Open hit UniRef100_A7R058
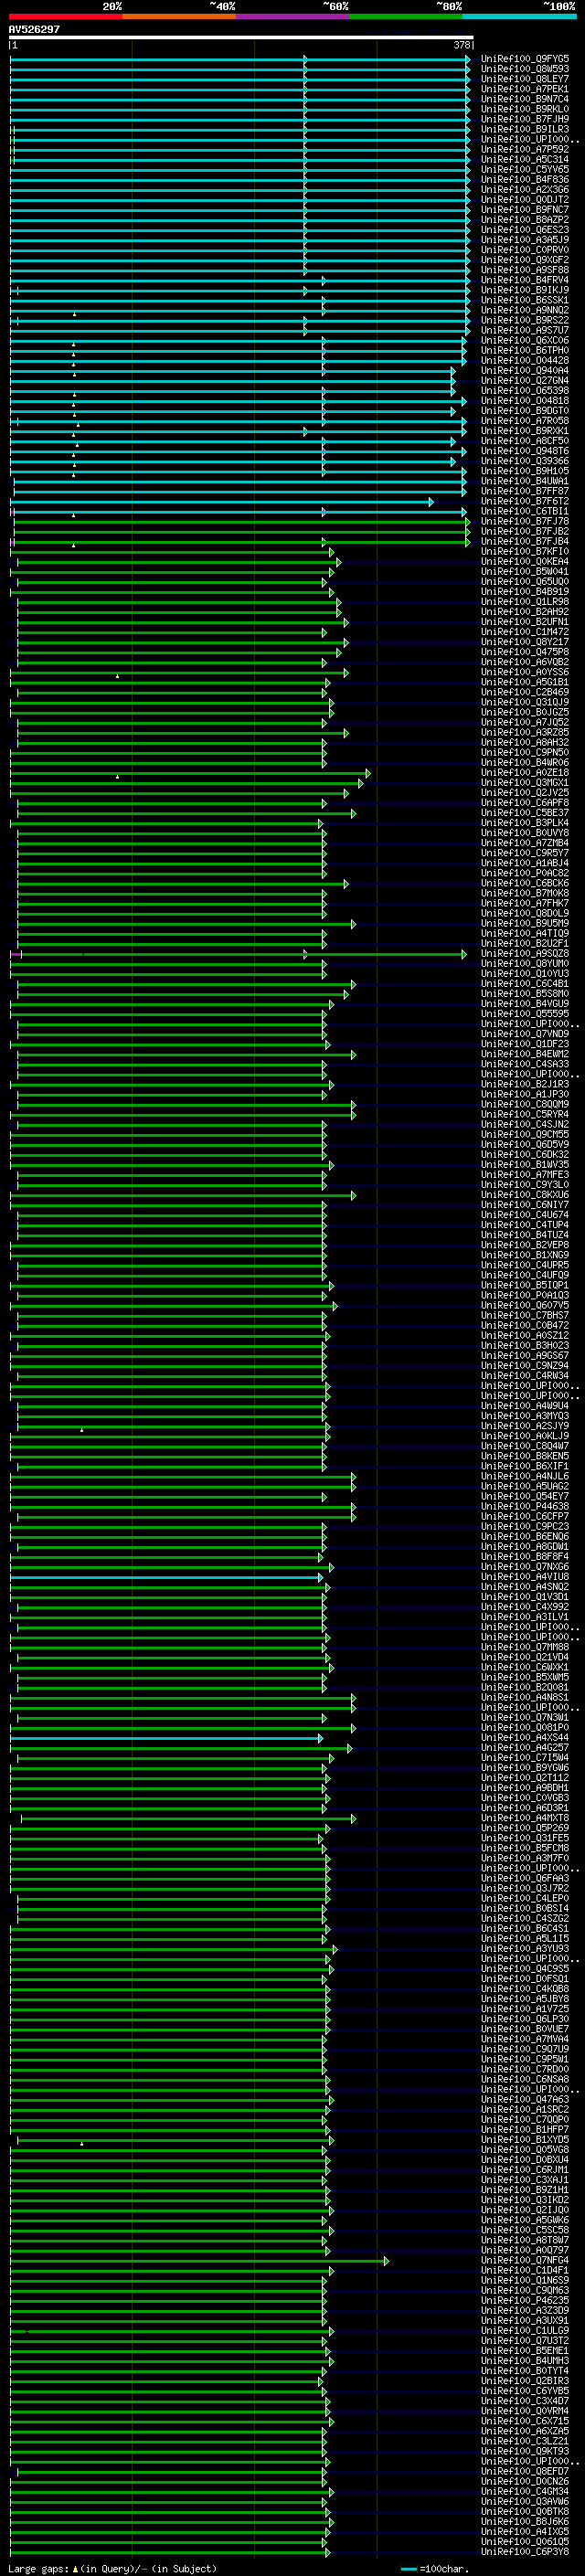The image size is (585, 2576). (x=524, y=420)
